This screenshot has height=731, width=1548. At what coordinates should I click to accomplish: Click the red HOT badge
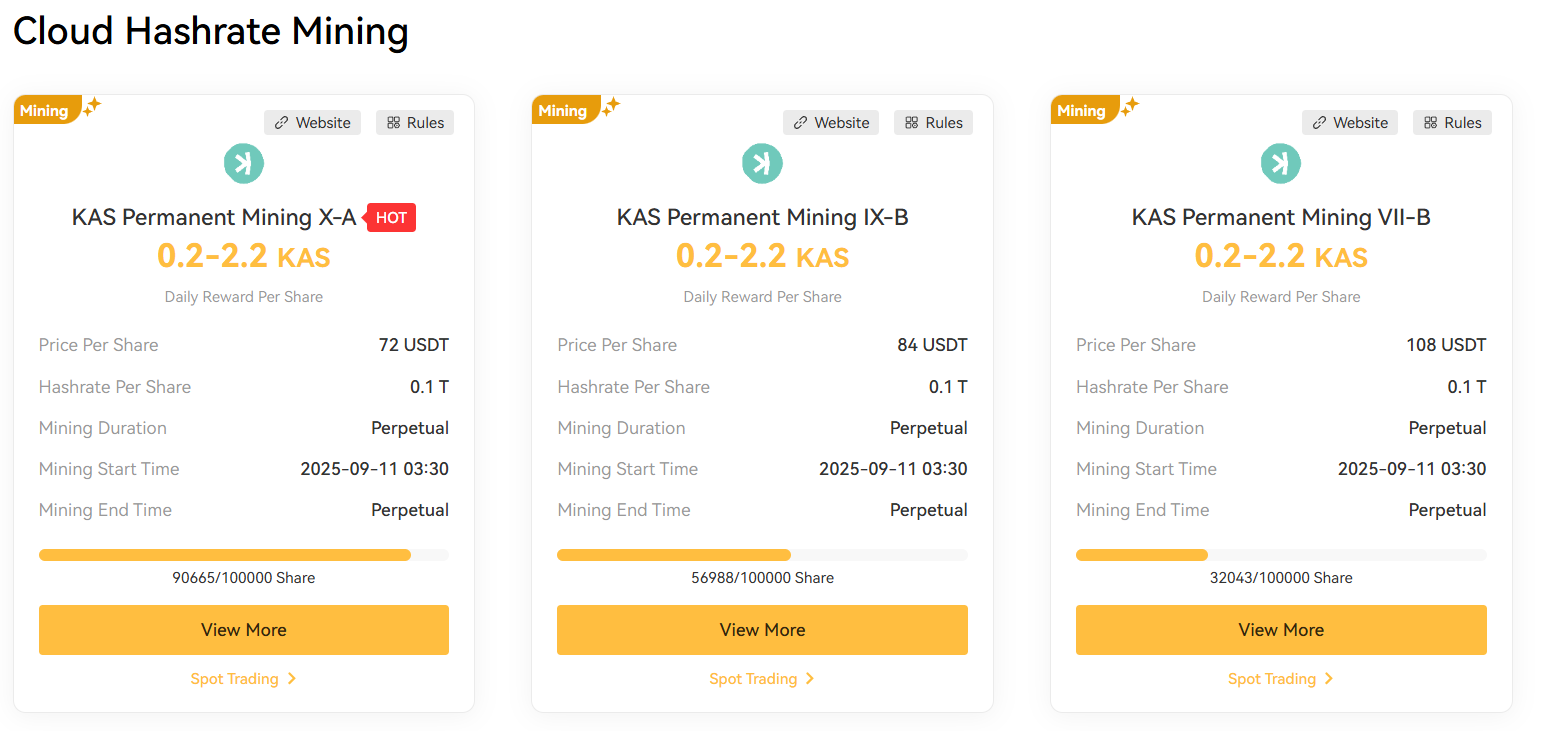[391, 218]
